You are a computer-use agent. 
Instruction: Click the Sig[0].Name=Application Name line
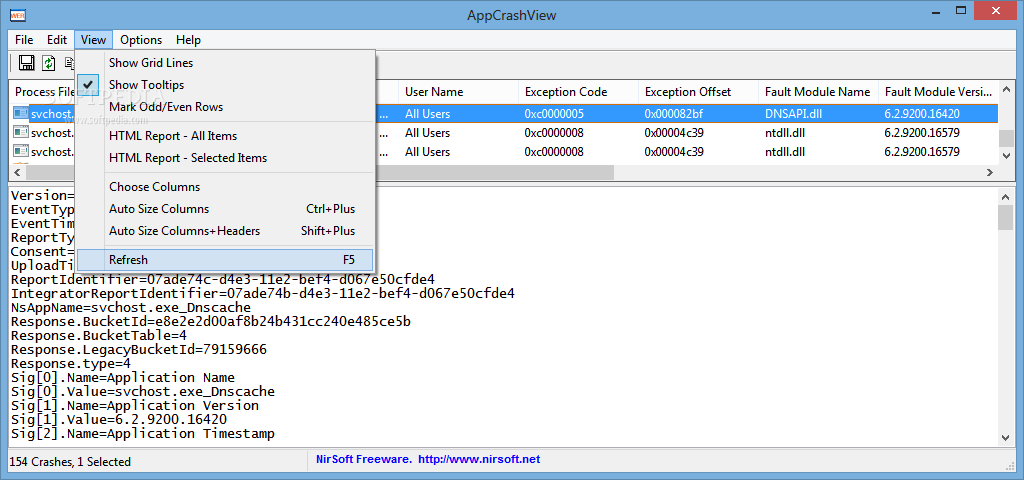[x=123, y=377]
